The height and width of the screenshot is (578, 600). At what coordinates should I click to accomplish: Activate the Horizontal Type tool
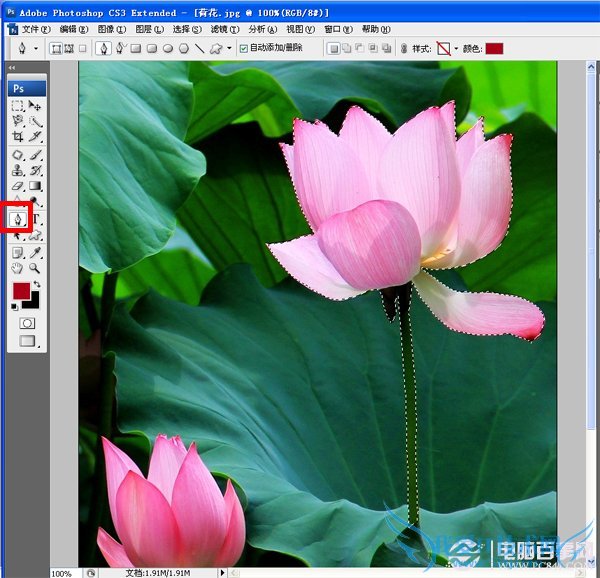[x=36, y=218]
